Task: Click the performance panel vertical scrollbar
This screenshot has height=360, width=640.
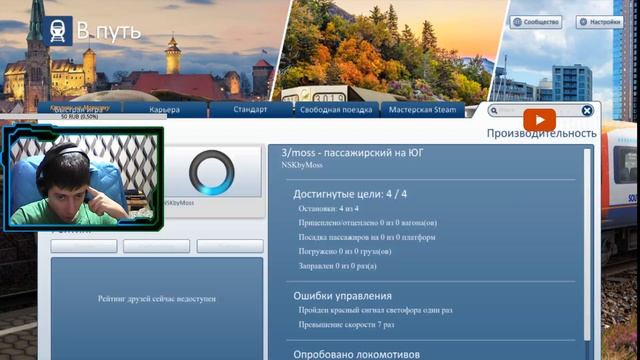Action: pyautogui.click(x=587, y=245)
